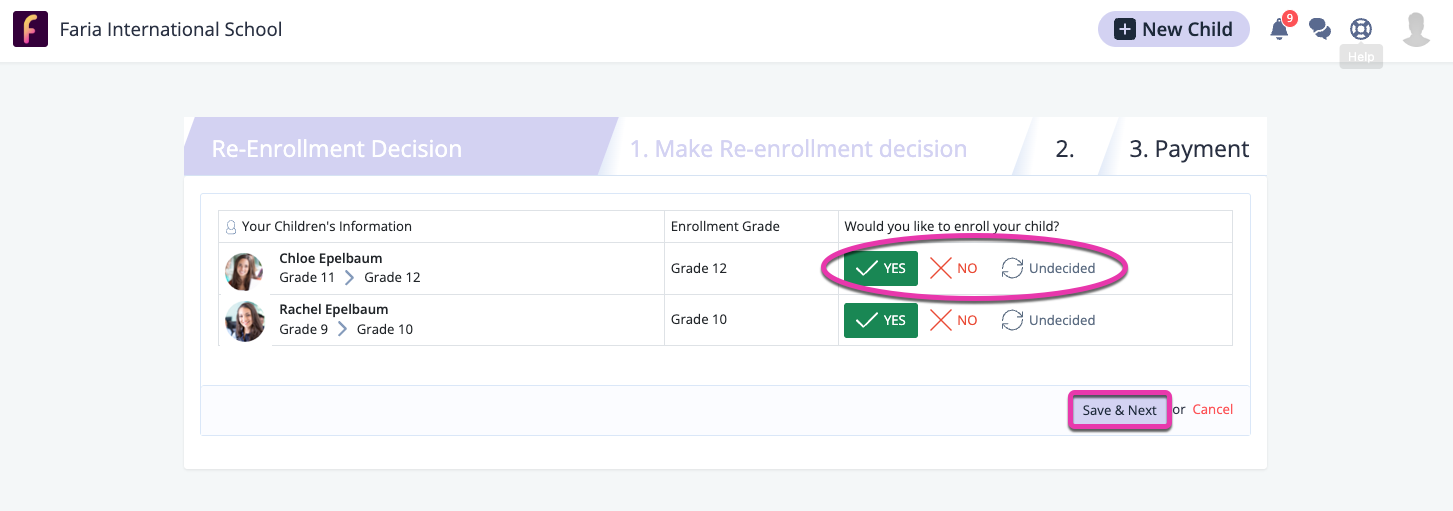Mark Chloe Epelbaum as Undecided
The width and height of the screenshot is (1453, 511).
pyautogui.click(x=1048, y=268)
